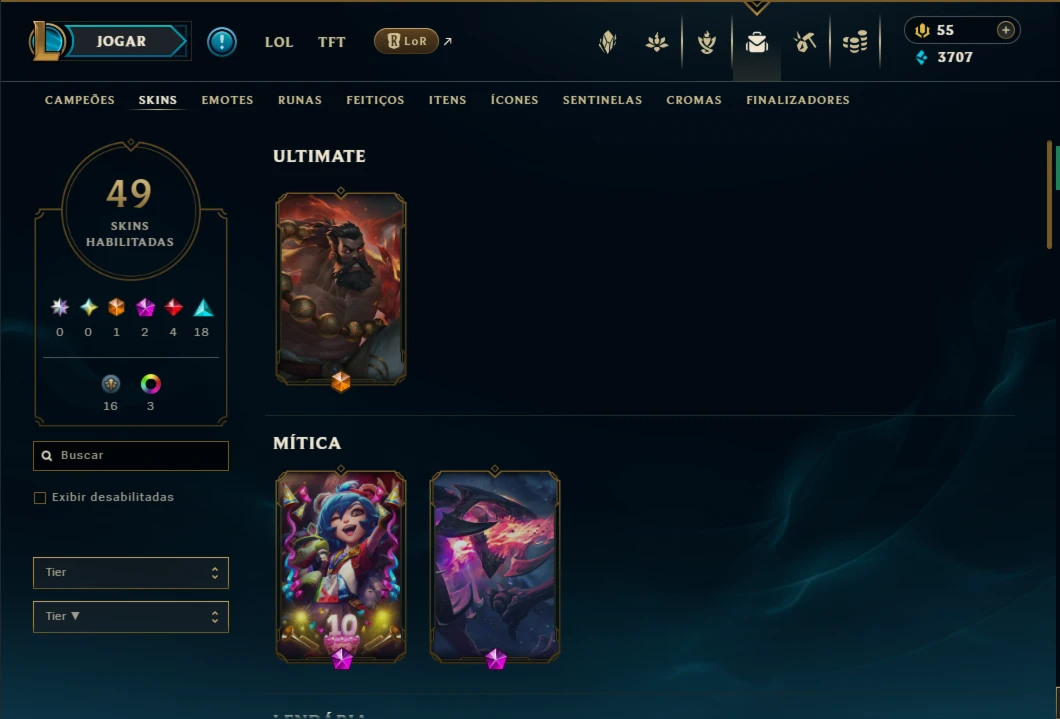Select the Ultimate Udyr skin thumbnail
The image size is (1060, 719).
[x=341, y=289]
